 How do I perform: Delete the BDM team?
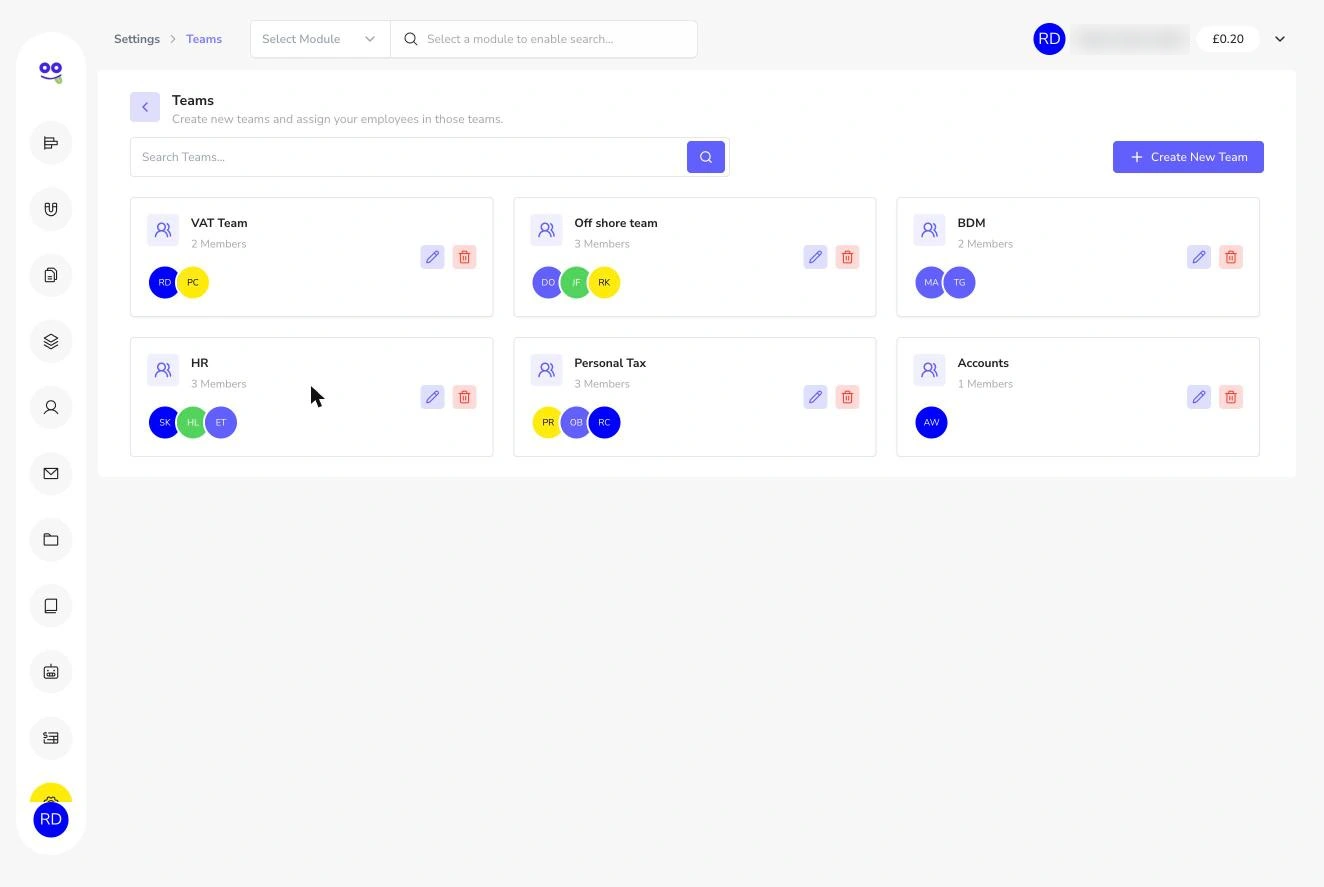click(x=1230, y=257)
